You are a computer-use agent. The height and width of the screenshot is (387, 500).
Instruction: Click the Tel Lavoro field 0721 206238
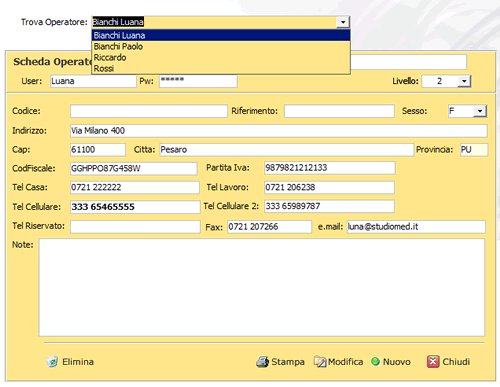(x=329, y=187)
